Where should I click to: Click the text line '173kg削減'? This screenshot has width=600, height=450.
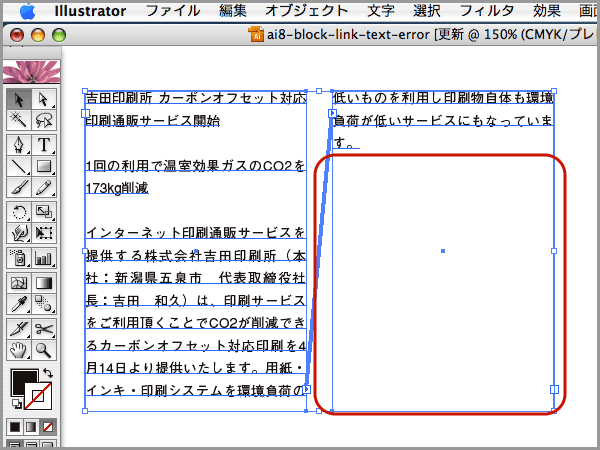117,188
